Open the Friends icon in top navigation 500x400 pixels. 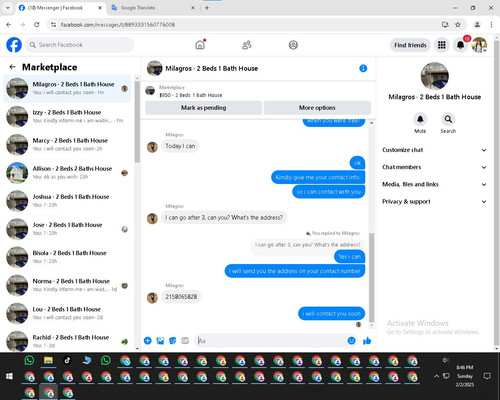(247, 45)
